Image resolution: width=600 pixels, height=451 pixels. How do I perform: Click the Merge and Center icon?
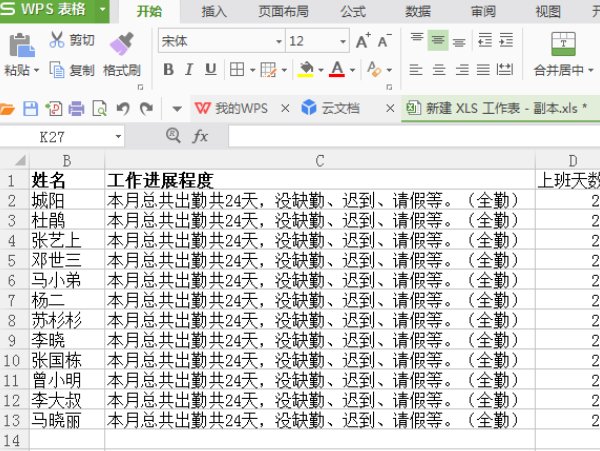pos(563,44)
